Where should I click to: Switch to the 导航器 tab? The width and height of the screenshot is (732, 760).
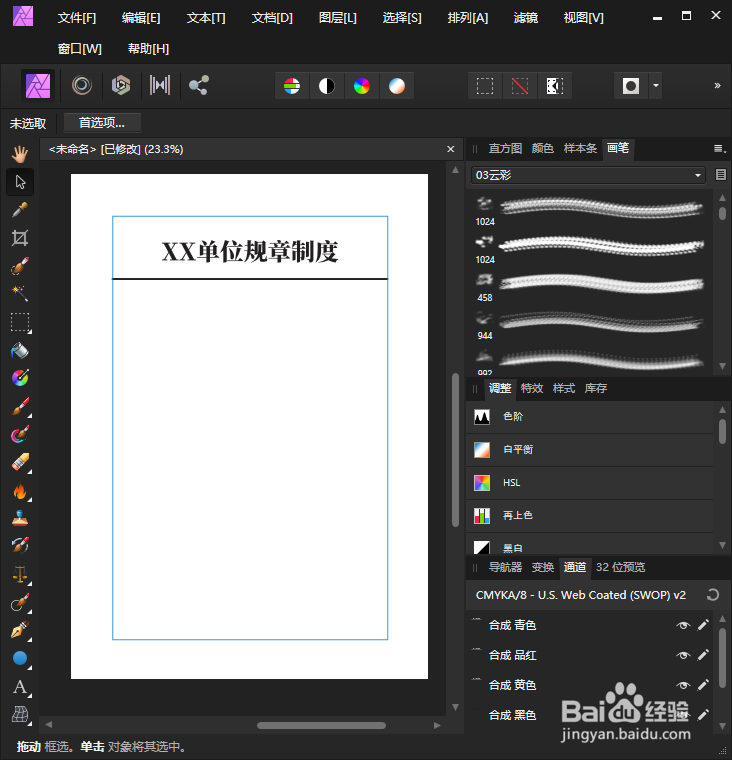tap(505, 567)
